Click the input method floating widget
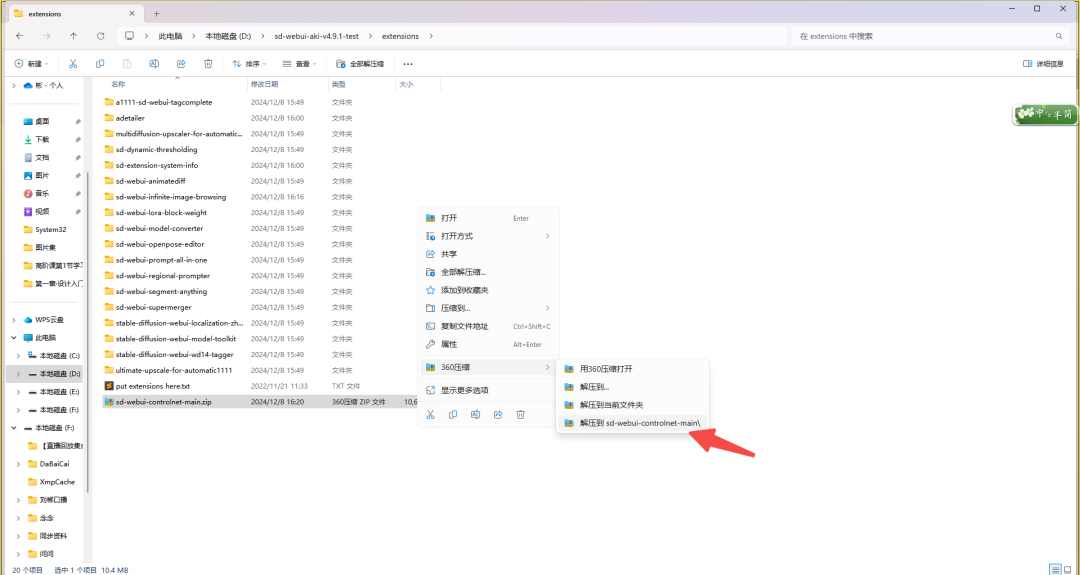The height and width of the screenshot is (575, 1080). coord(1045,114)
